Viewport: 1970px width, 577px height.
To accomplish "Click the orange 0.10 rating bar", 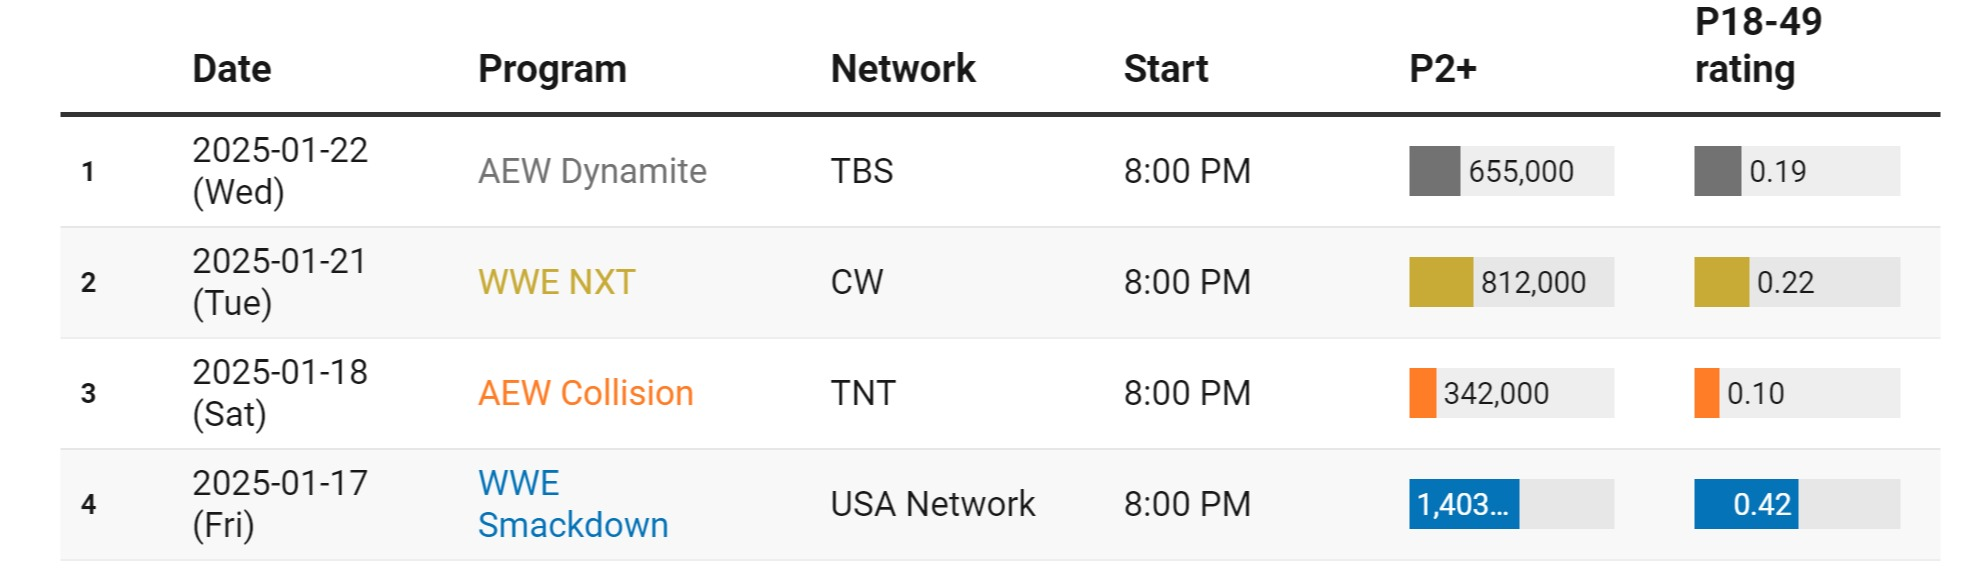I will pos(1706,393).
